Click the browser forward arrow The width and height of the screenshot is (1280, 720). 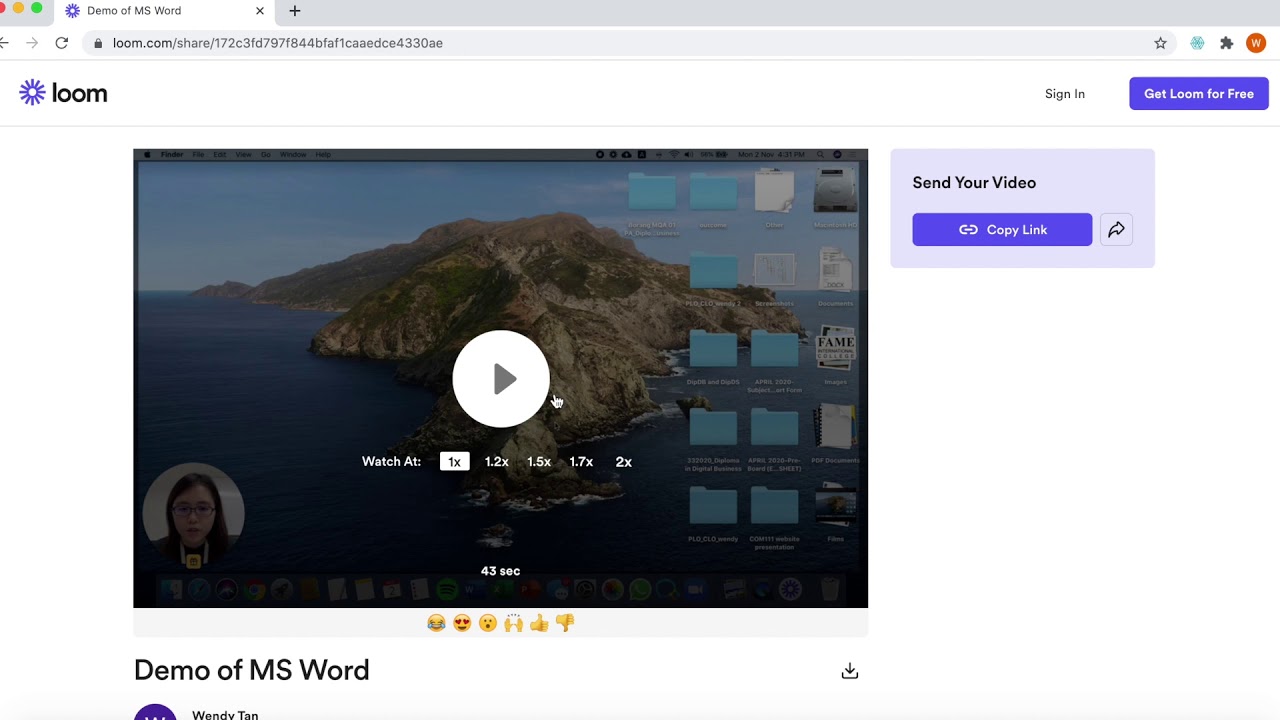[x=32, y=43]
